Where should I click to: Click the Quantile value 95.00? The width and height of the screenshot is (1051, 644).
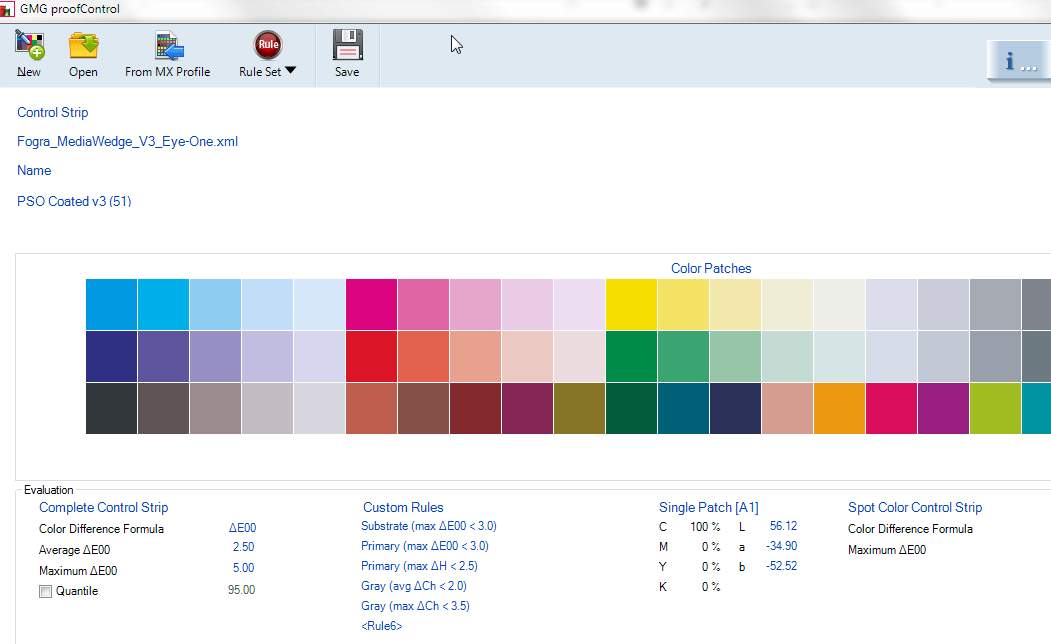point(241,590)
